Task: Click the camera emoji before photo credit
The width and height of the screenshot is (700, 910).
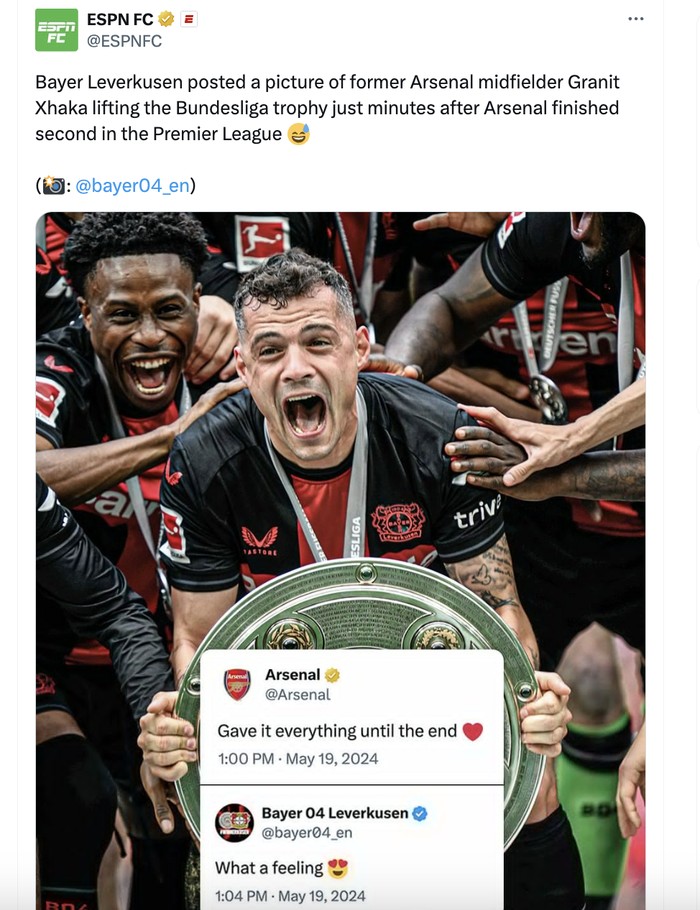Action: (x=53, y=185)
